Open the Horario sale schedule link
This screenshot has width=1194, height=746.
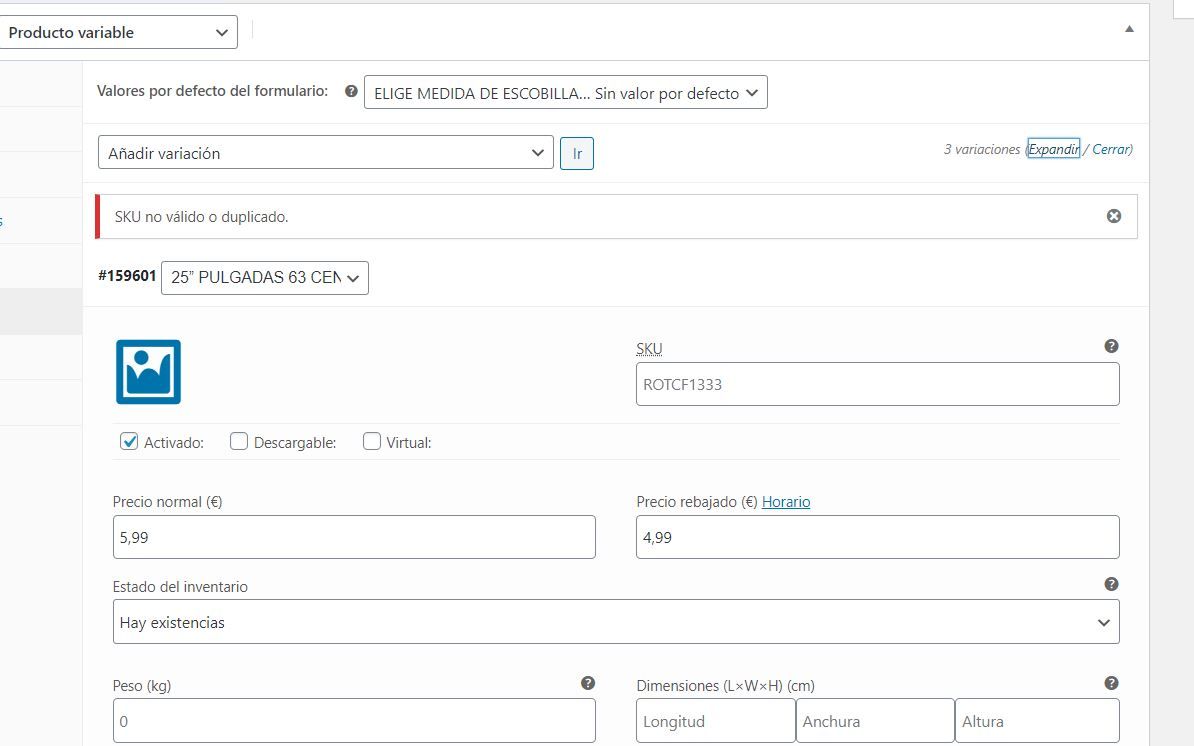click(x=786, y=502)
